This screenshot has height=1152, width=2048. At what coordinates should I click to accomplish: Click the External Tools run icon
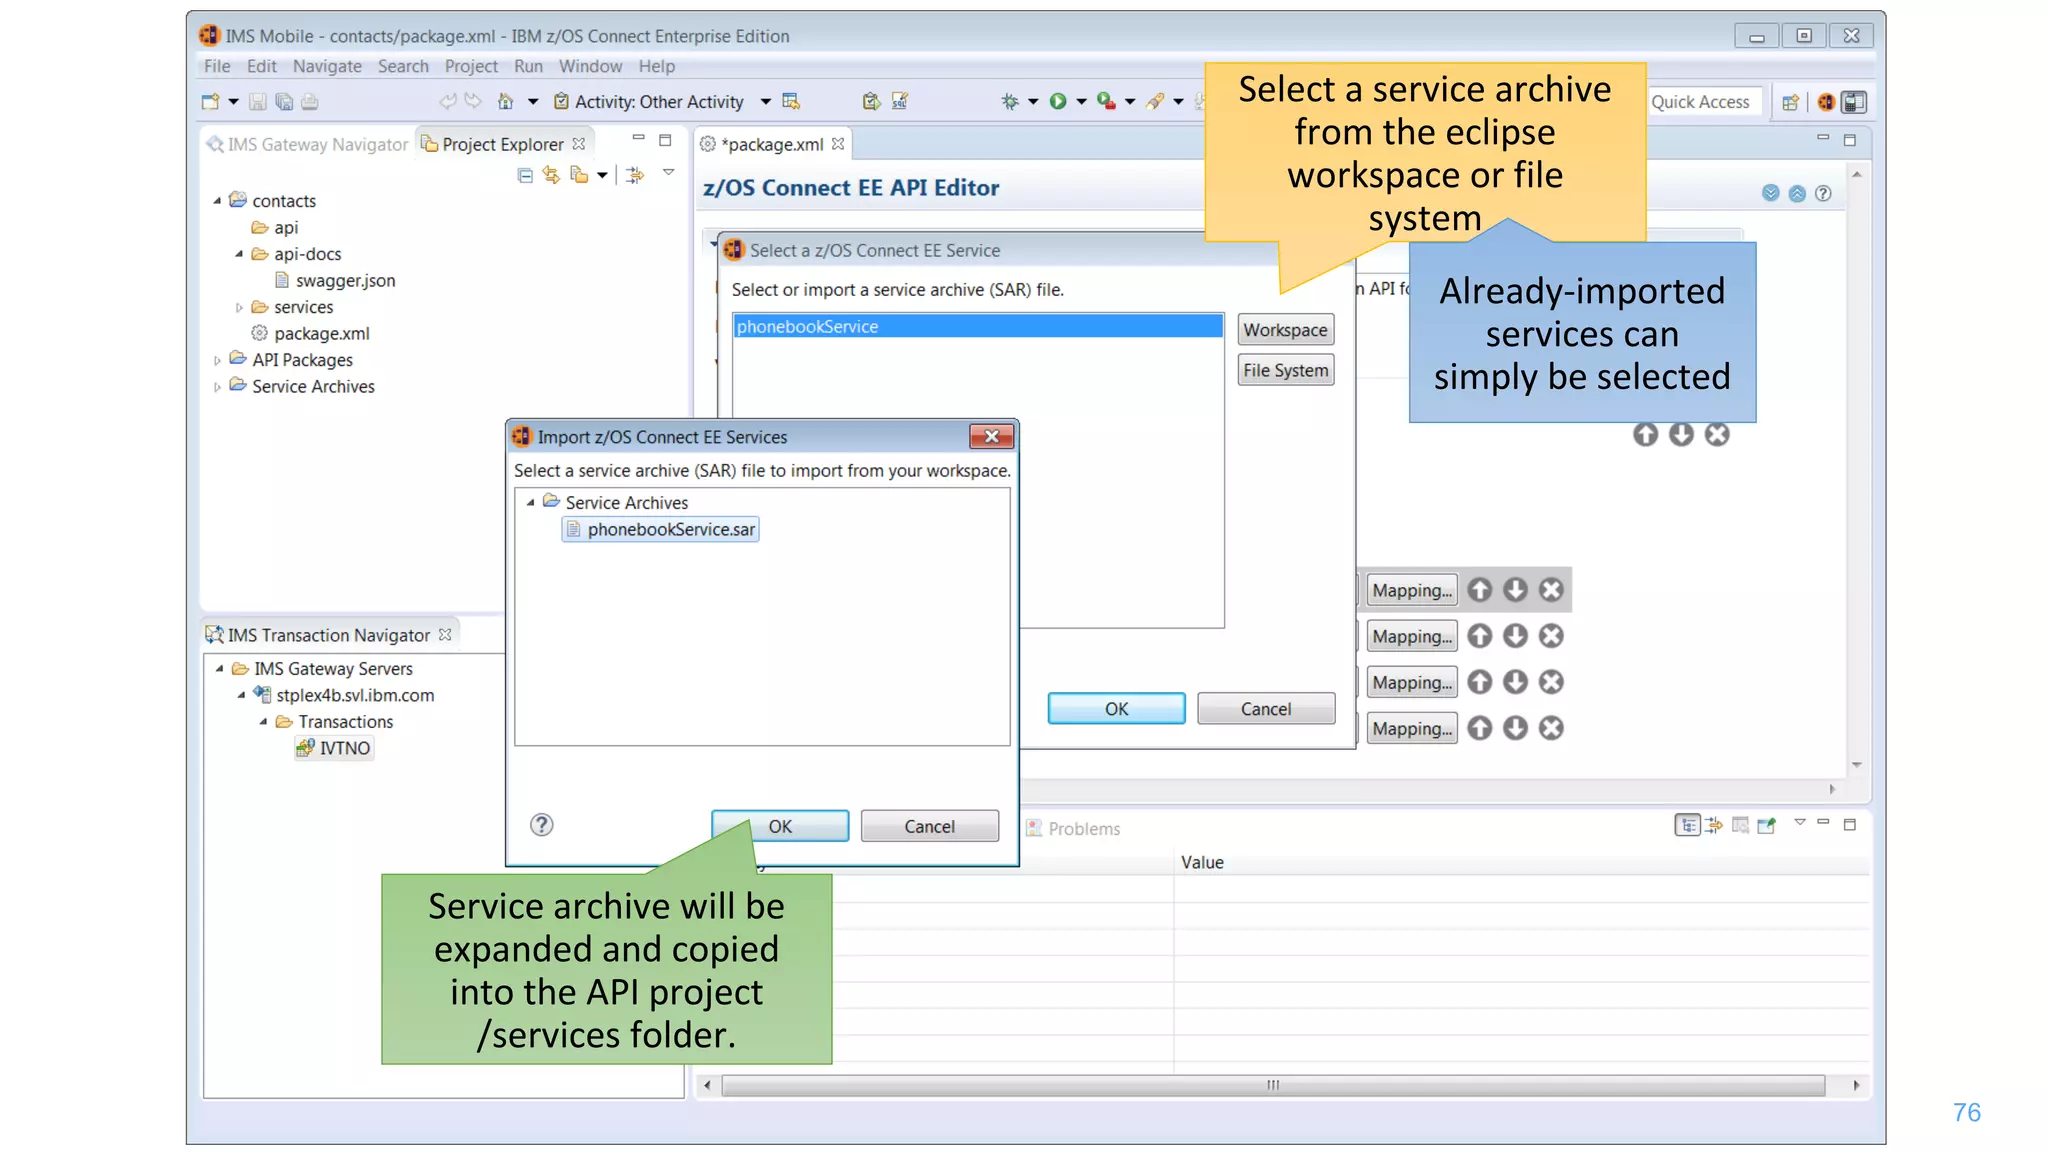(1106, 101)
